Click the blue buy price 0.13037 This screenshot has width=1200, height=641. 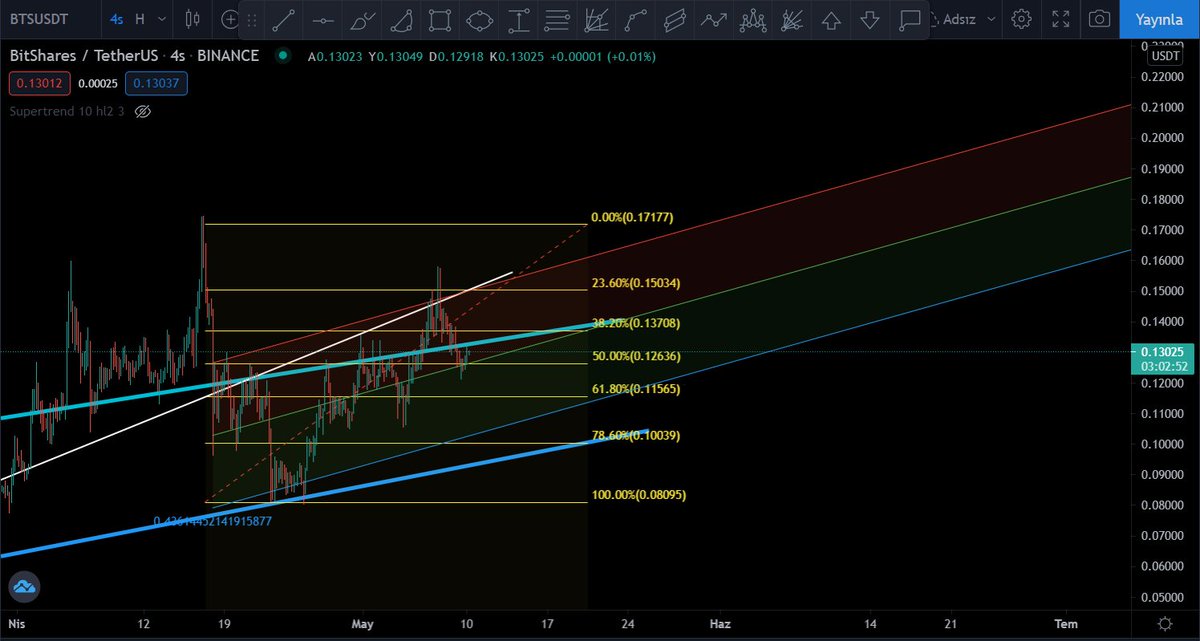pyautogui.click(x=158, y=83)
